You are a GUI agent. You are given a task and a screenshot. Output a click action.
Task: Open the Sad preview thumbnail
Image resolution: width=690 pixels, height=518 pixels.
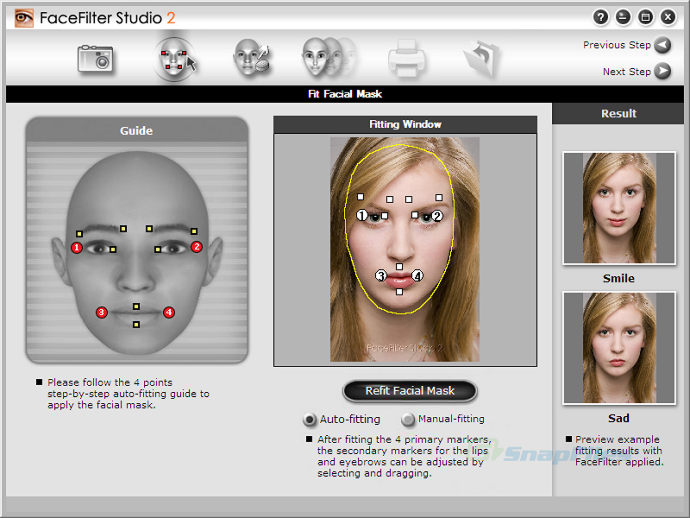click(x=619, y=348)
